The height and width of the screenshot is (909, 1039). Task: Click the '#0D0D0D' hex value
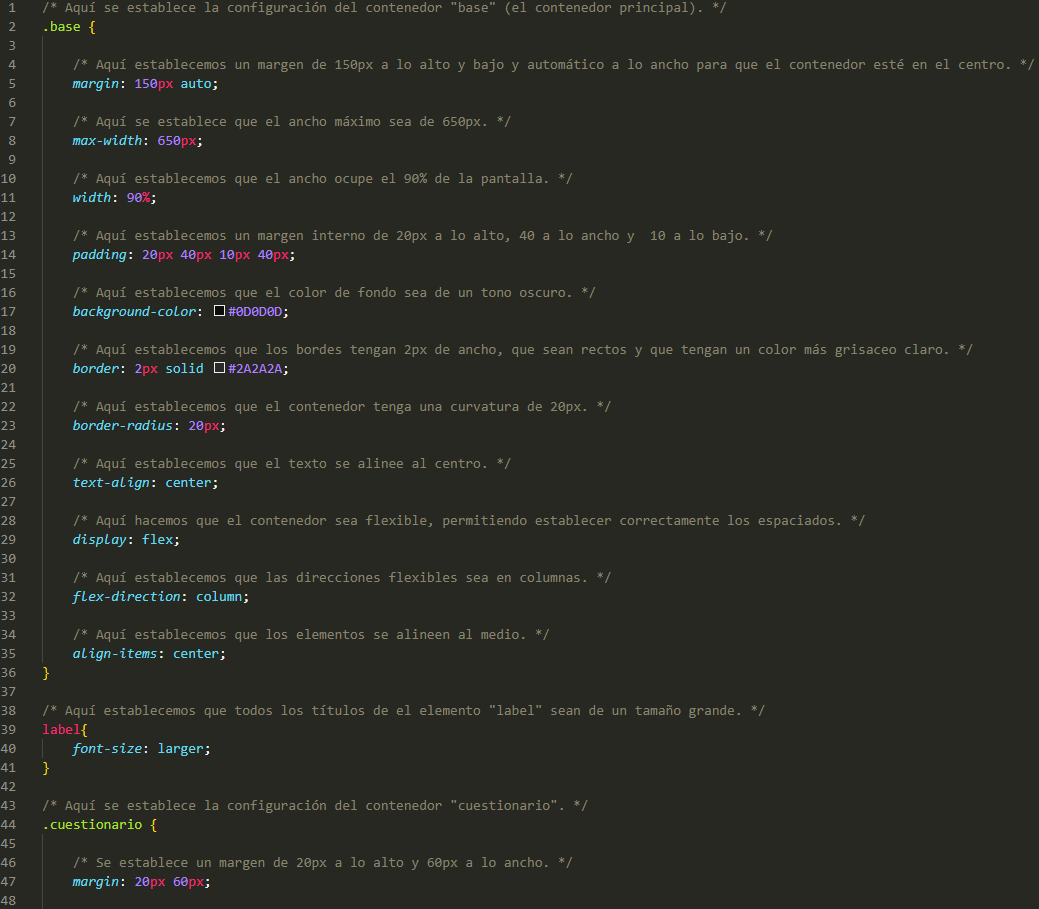[x=255, y=311]
